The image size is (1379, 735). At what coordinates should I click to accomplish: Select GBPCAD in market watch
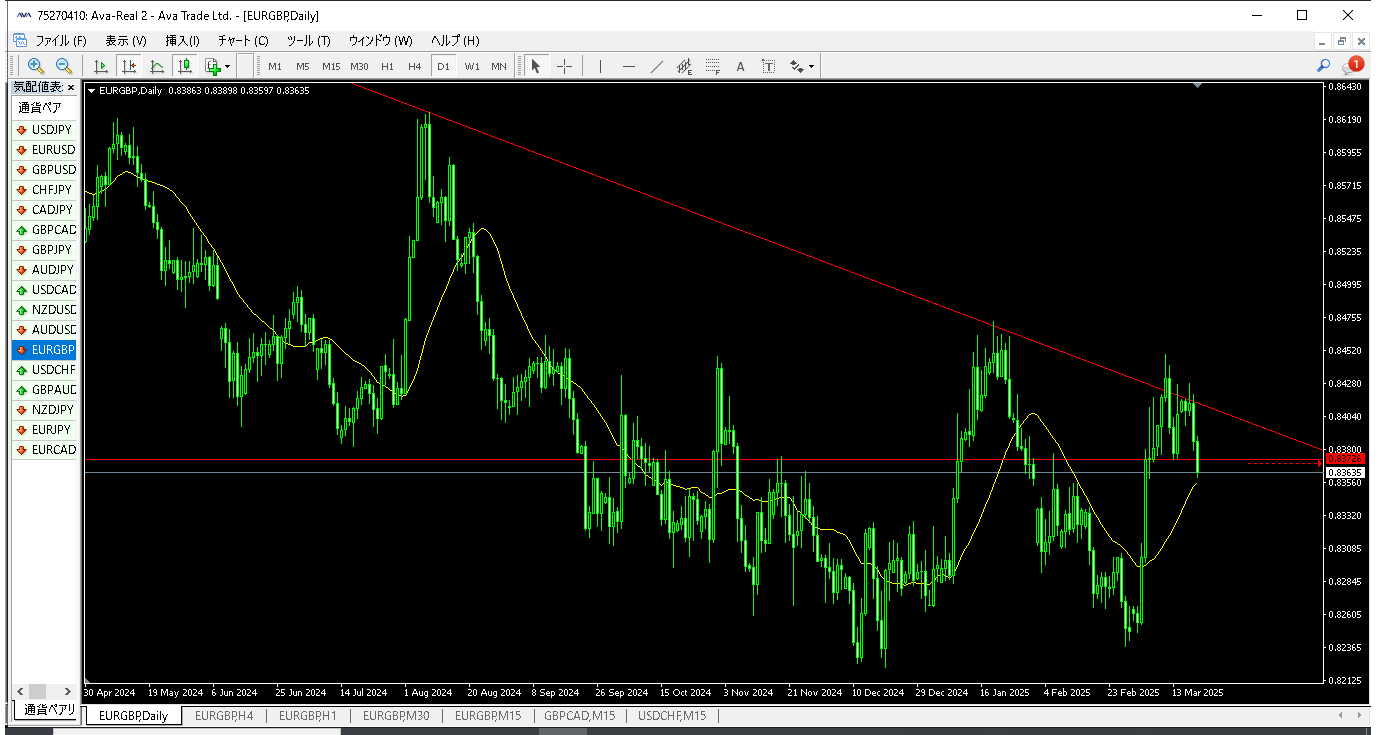pos(44,230)
